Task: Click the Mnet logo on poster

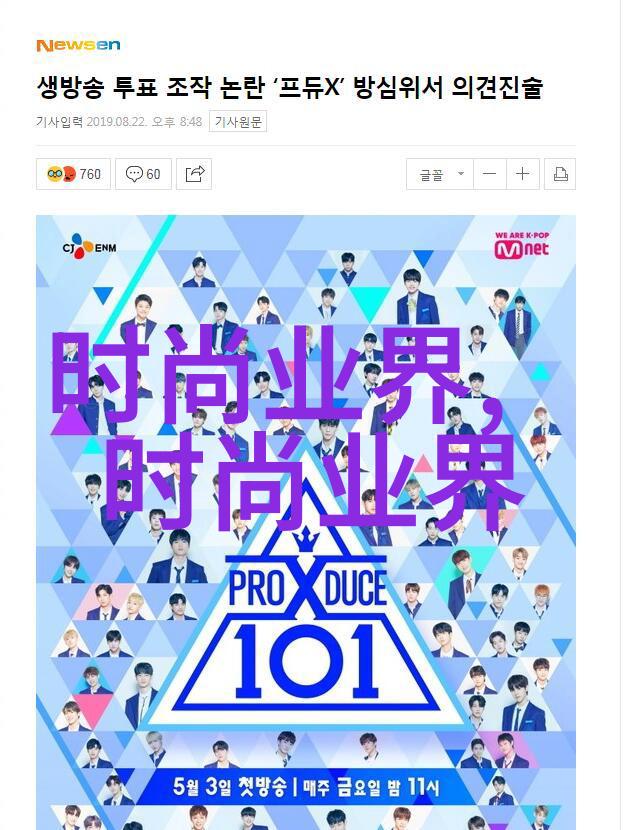Action: 522,246
